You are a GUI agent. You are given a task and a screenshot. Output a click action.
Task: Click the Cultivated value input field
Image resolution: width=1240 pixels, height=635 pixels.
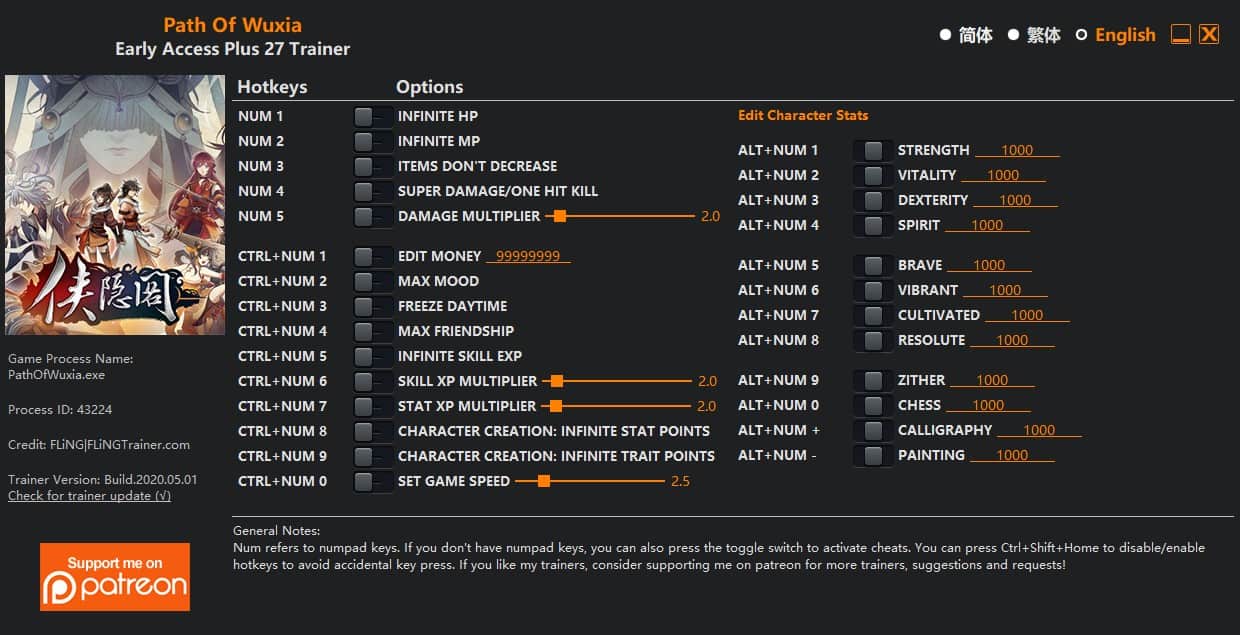coord(1027,315)
